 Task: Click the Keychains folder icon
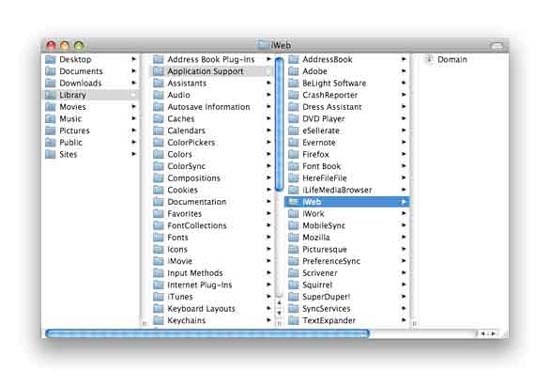tap(159, 320)
